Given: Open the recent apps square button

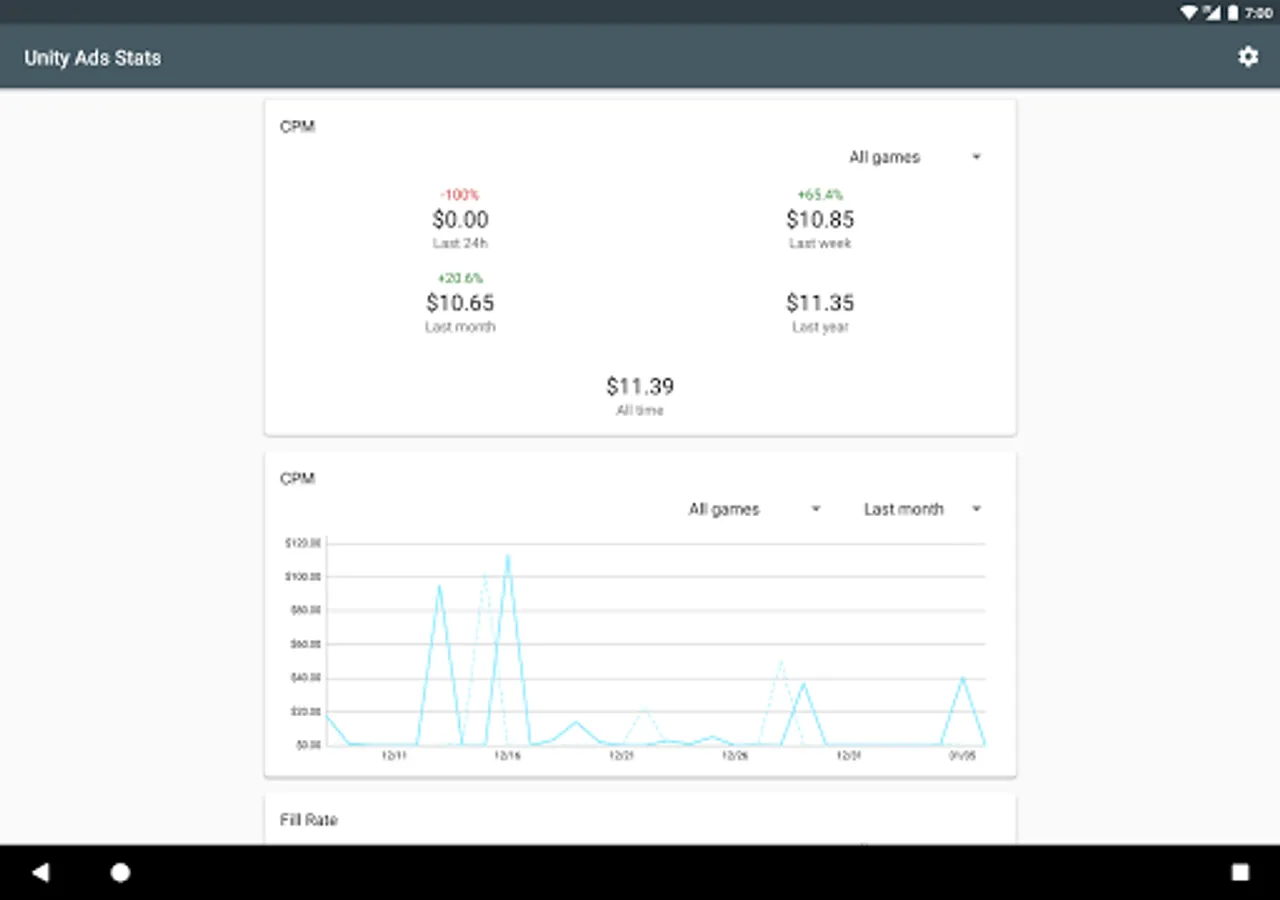Looking at the screenshot, I should [x=1240, y=872].
